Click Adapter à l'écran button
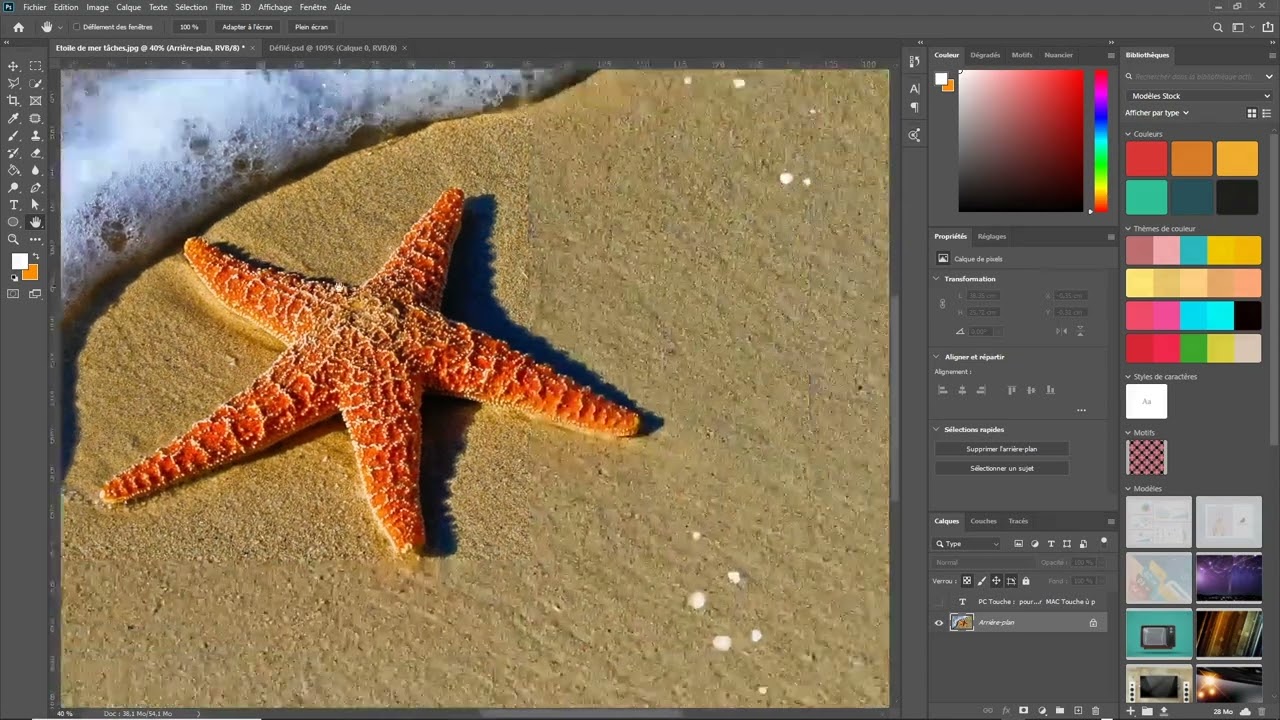 247,27
